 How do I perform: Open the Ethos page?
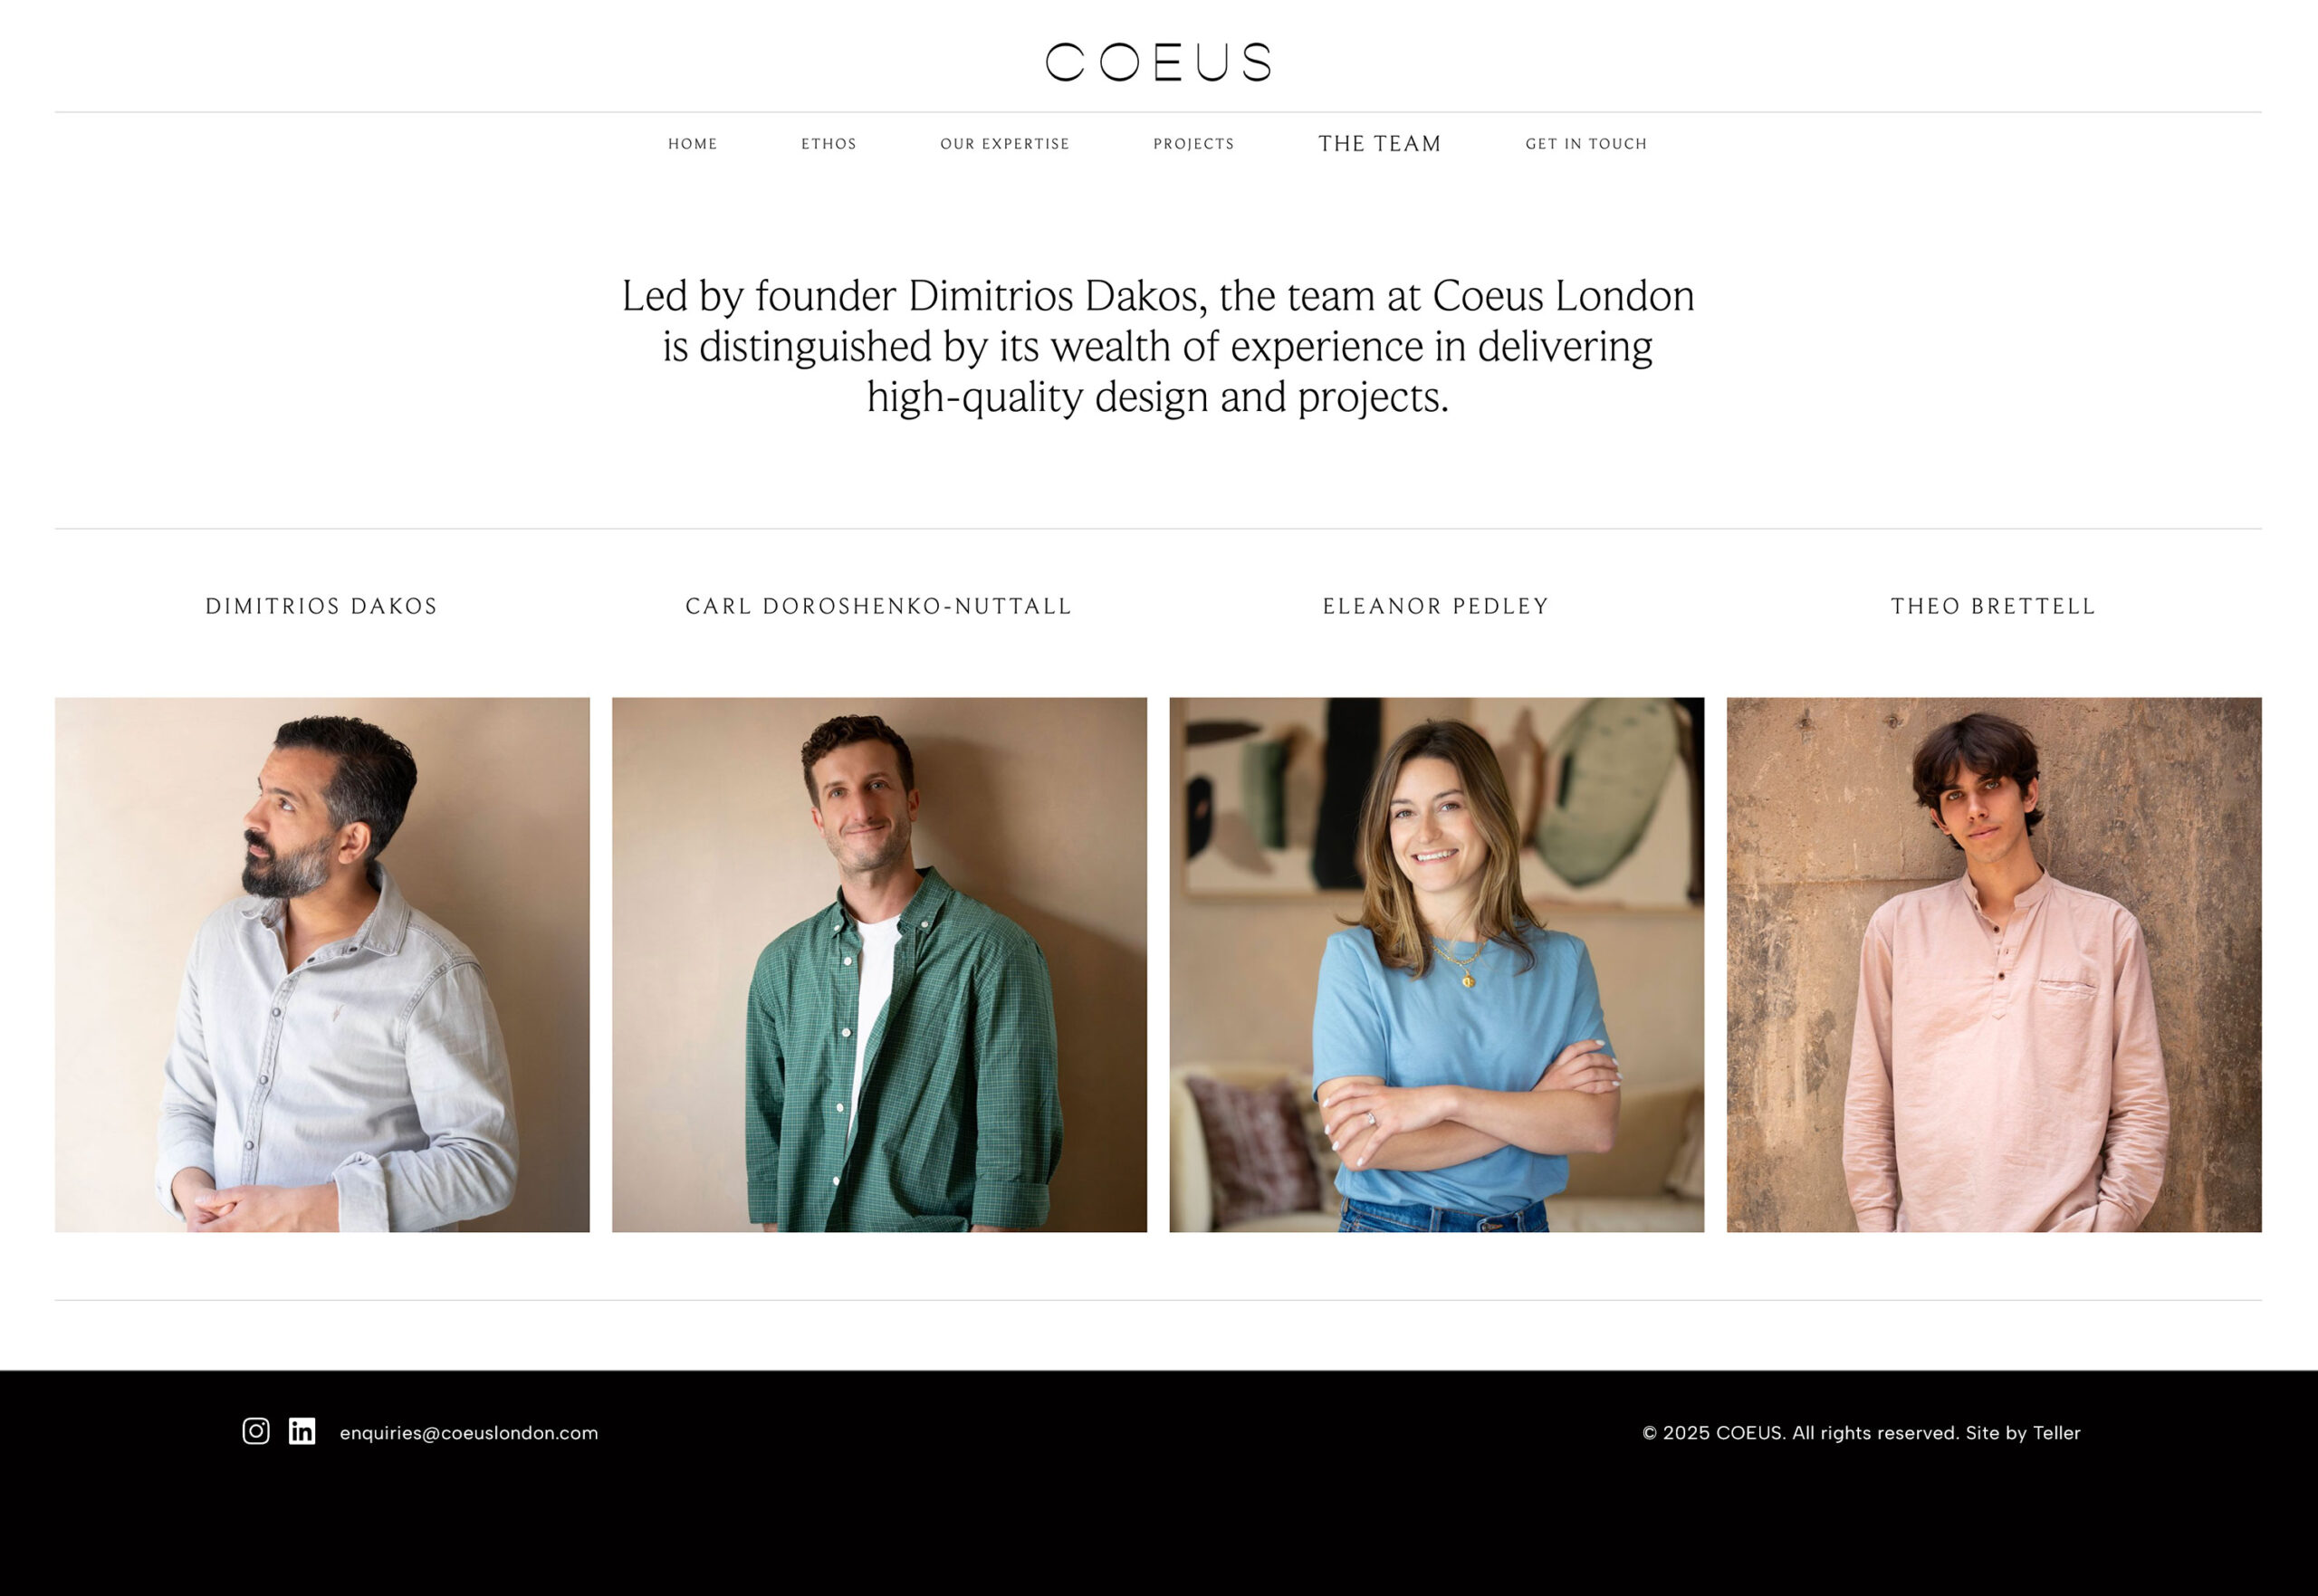point(829,144)
